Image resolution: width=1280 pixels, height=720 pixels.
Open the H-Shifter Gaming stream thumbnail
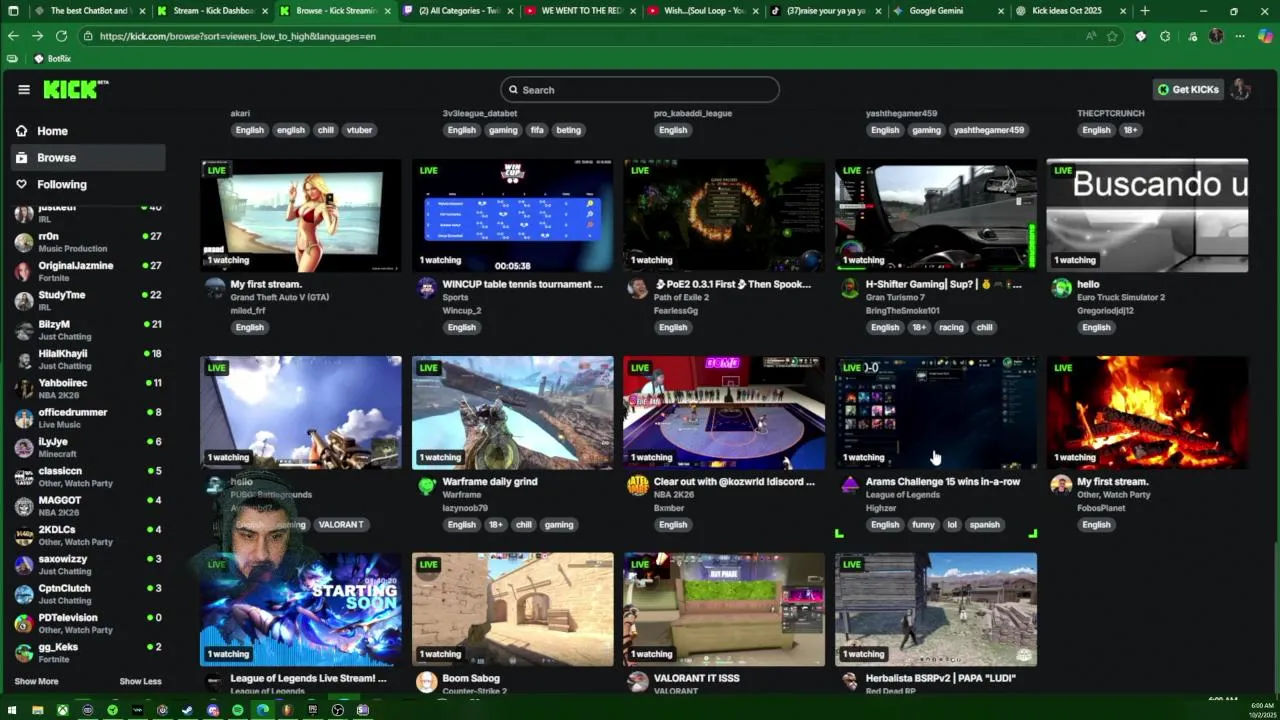936,215
